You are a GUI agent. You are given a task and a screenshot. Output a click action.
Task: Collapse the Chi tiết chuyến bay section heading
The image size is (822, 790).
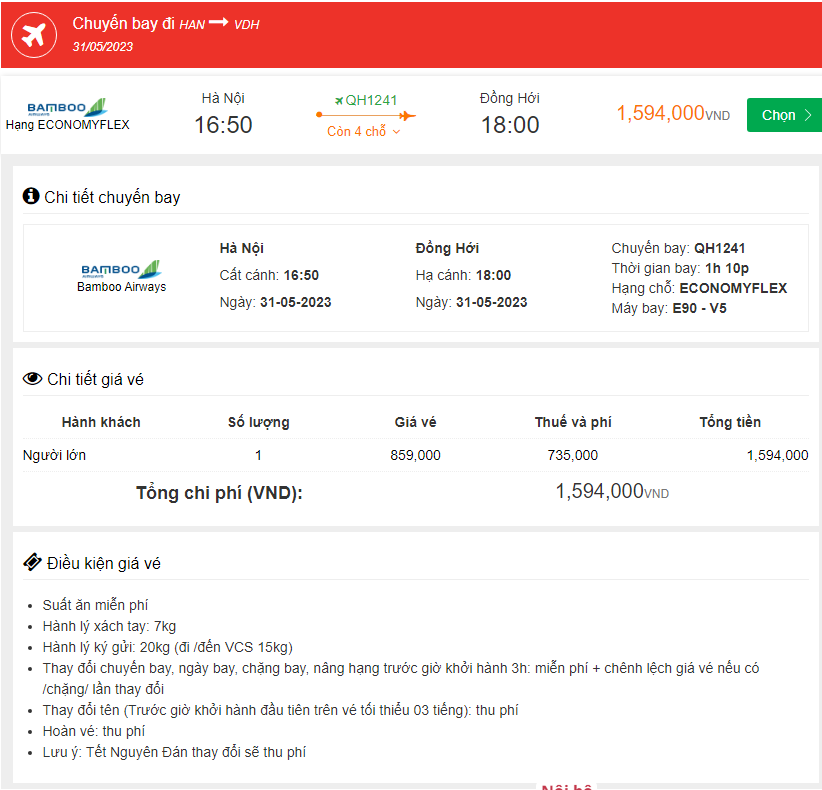(x=112, y=197)
